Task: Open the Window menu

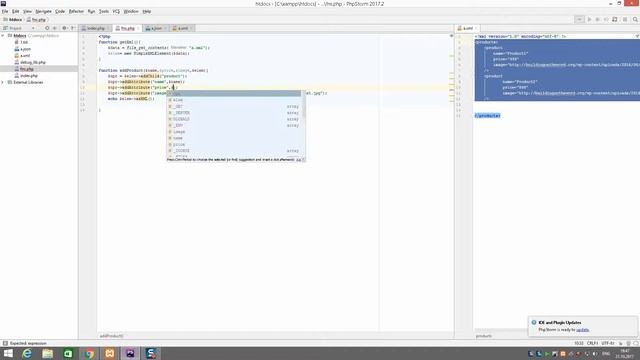Action: [x=131, y=11]
